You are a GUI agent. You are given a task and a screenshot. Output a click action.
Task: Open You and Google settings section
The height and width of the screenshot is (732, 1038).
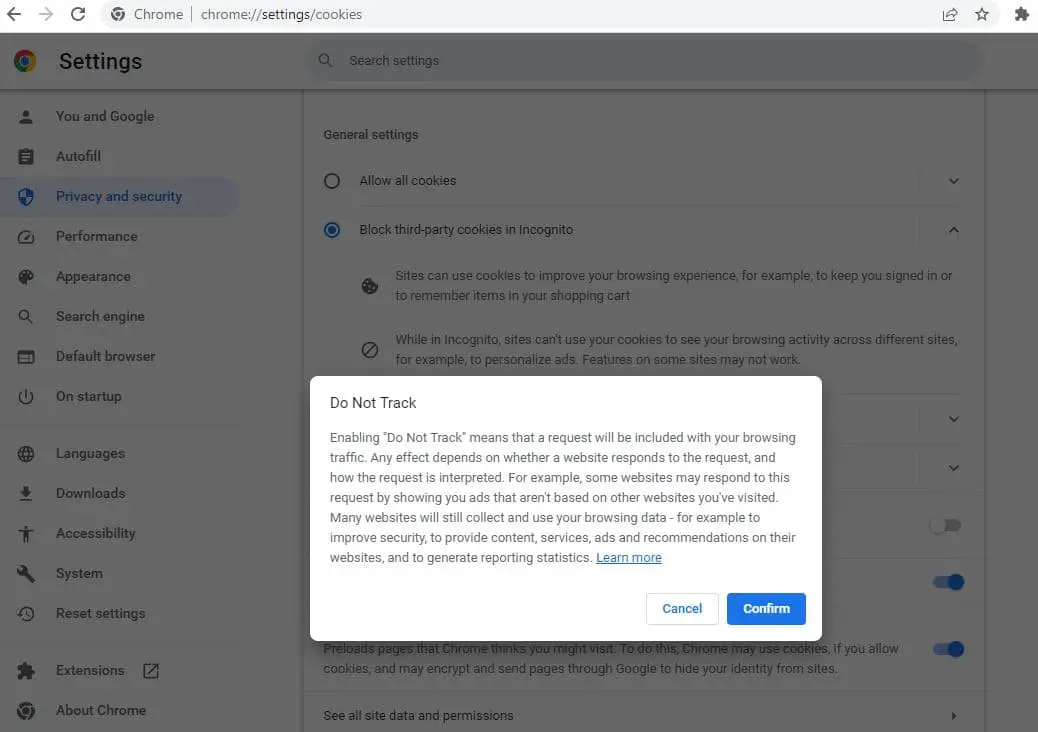tap(105, 116)
